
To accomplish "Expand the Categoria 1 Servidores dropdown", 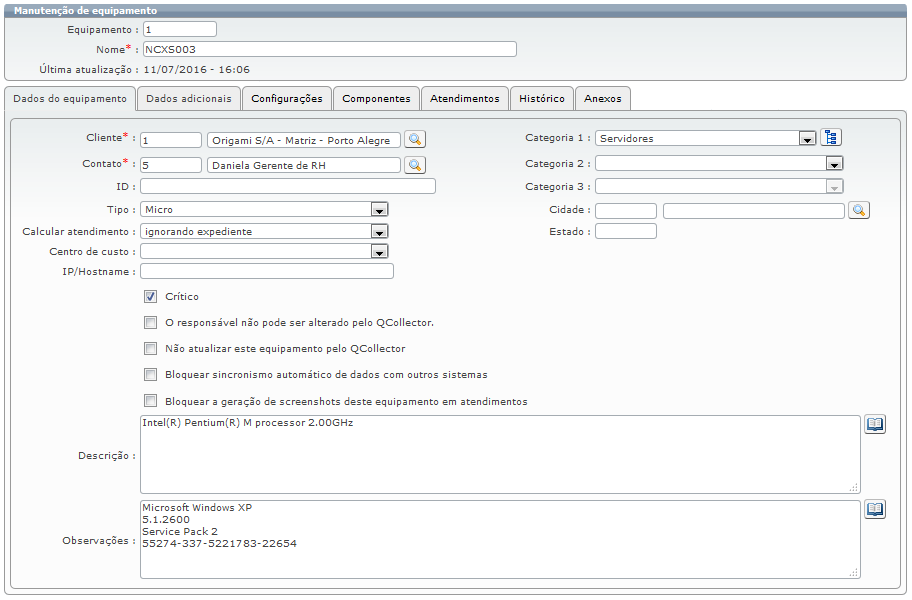I will pyautogui.click(x=807, y=139).
